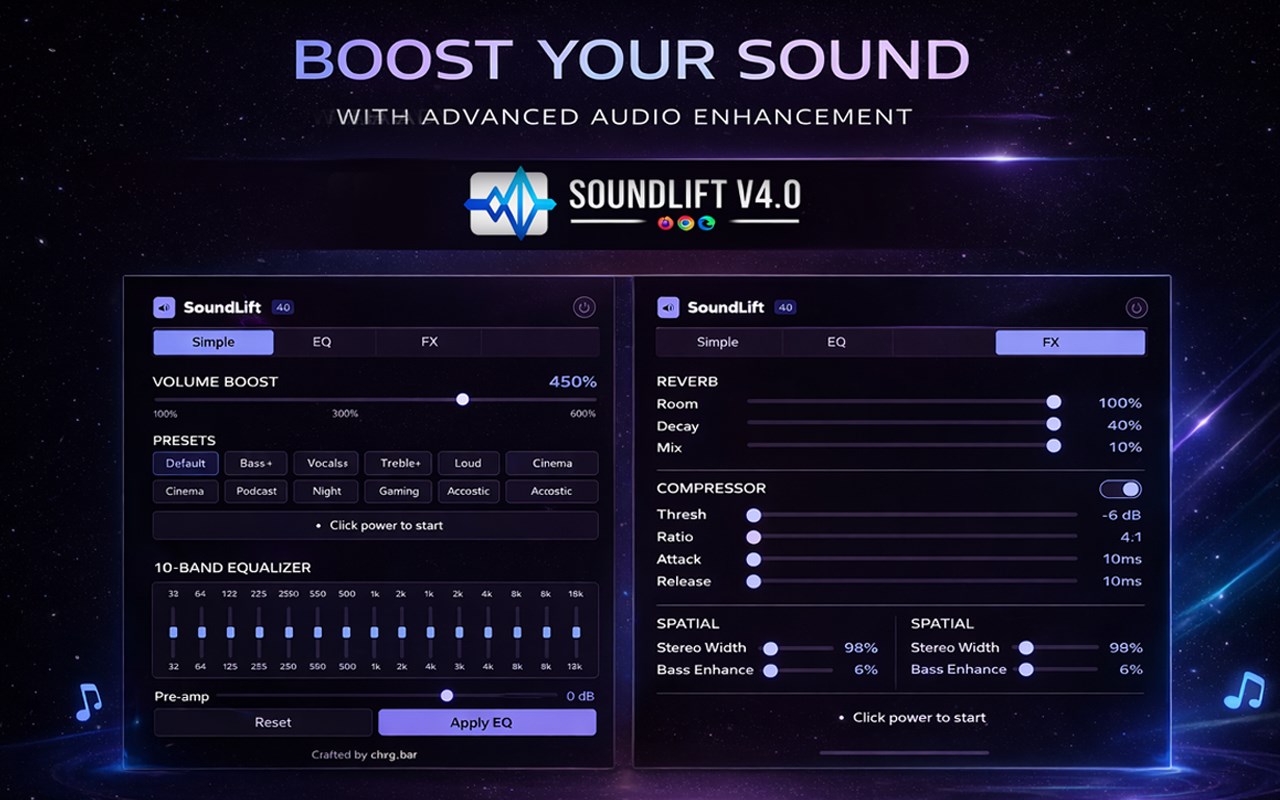Click the 300% mark under the volume slider
Screen dimensions: 1280x800
tap(345, 414)
